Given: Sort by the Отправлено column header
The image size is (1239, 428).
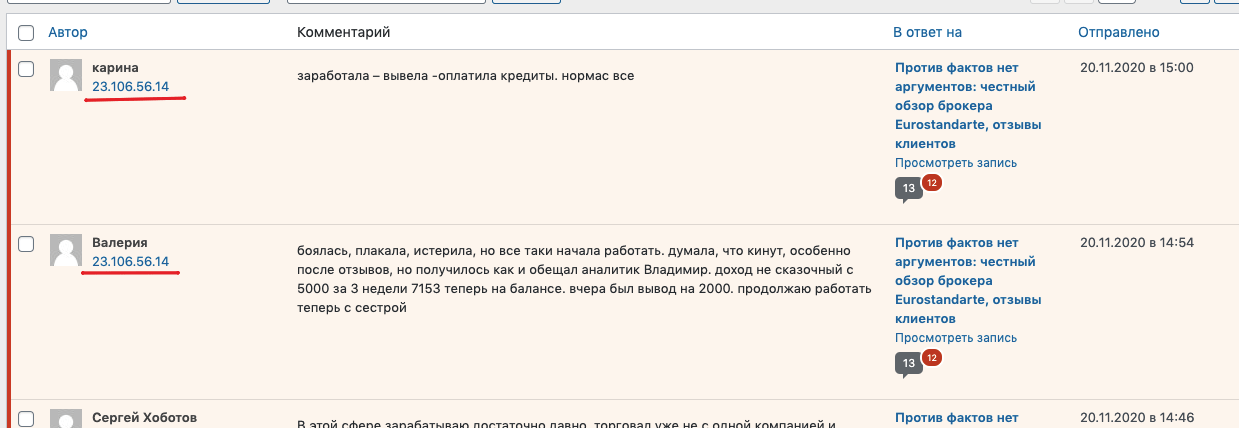Looking at the screenshot, I should pos(1118,32).
